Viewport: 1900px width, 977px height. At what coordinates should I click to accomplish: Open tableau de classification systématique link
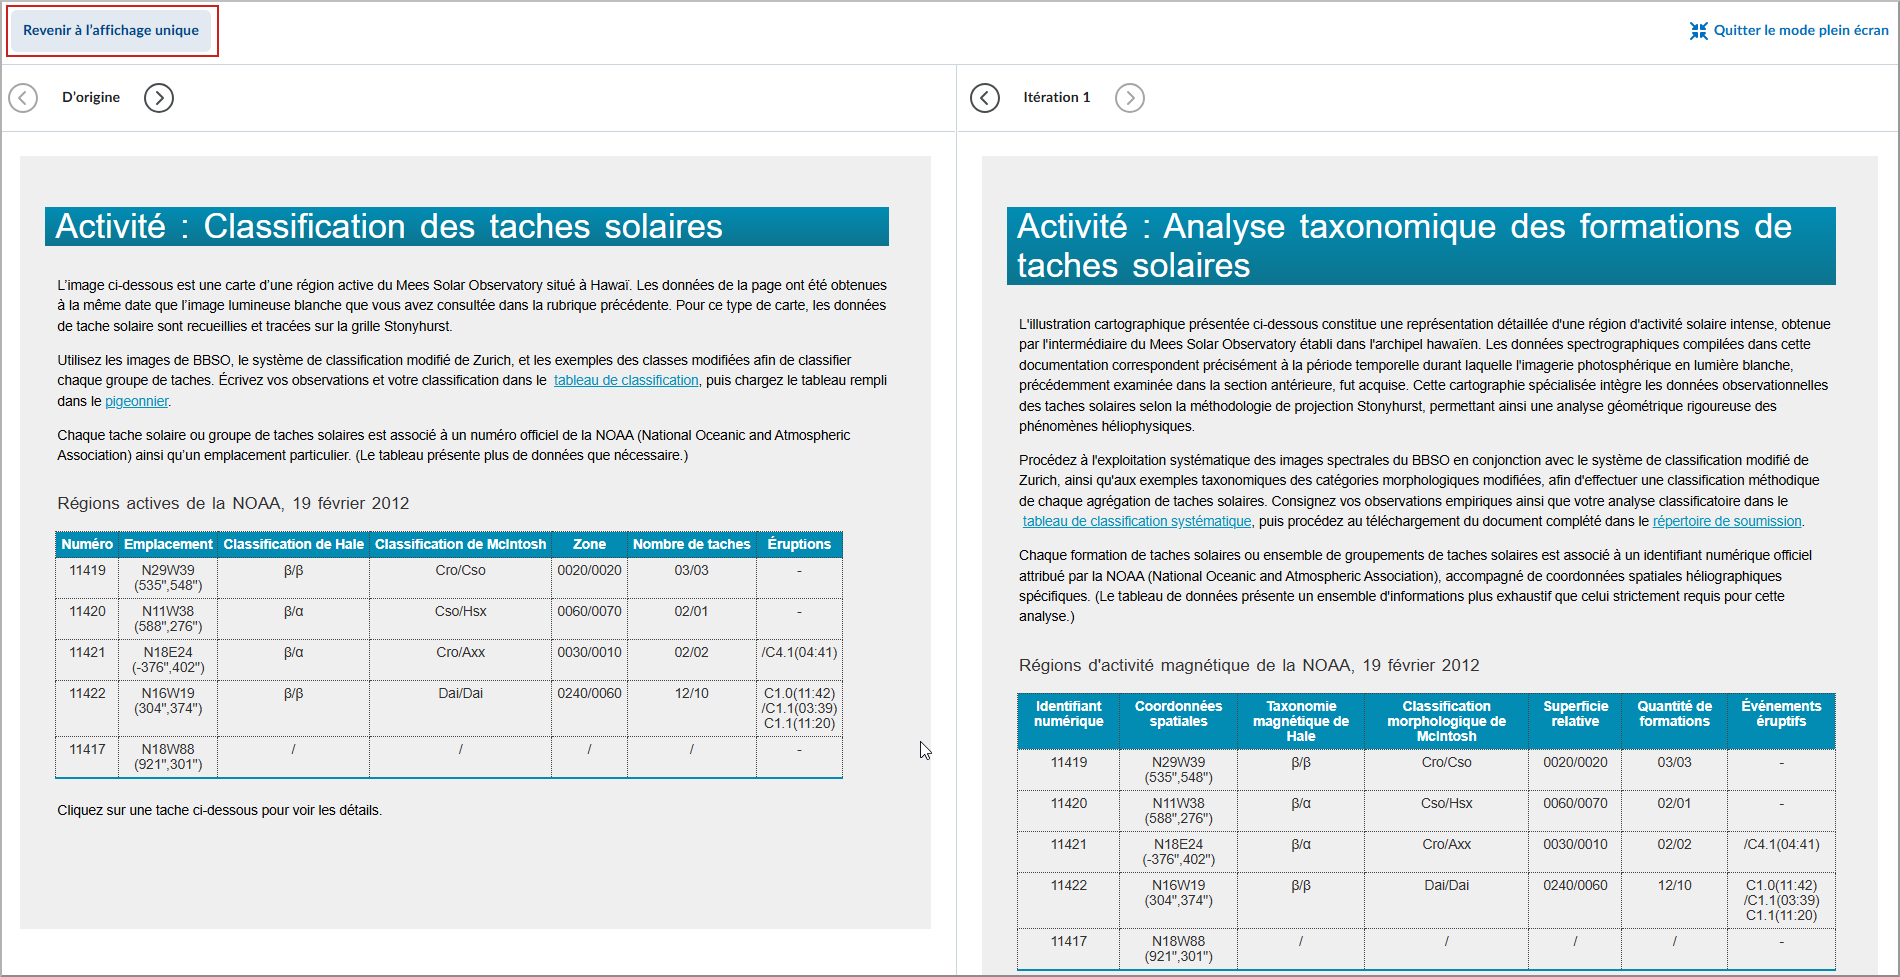coord(1137,521)
